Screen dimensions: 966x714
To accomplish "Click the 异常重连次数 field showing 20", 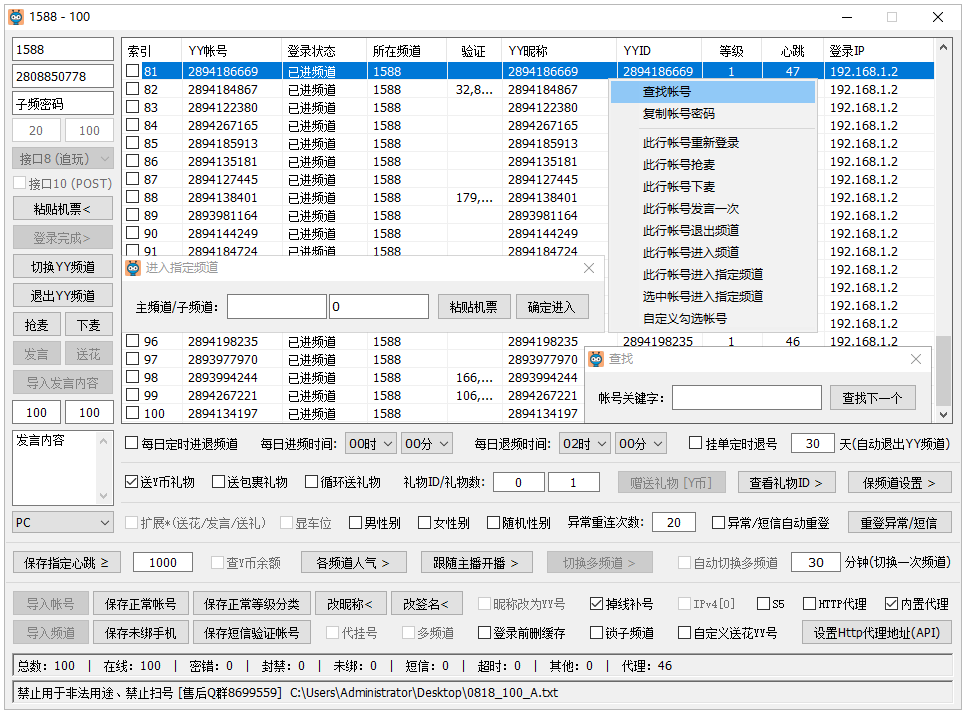I will (x=674, y=523).
